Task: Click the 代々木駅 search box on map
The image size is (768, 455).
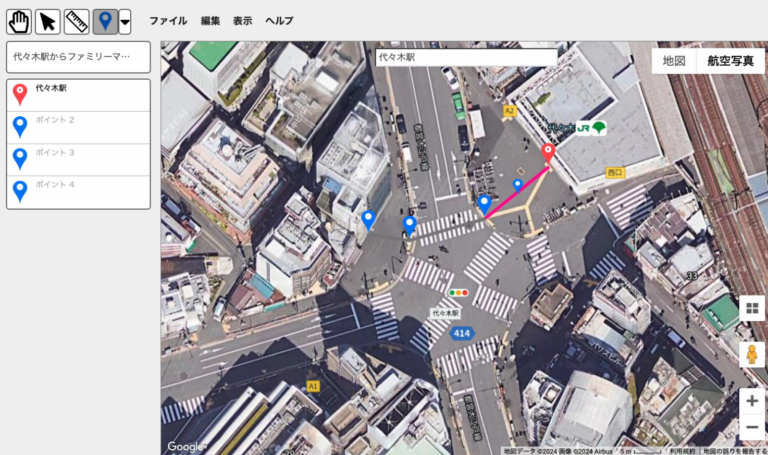Action: pos(466,58)
